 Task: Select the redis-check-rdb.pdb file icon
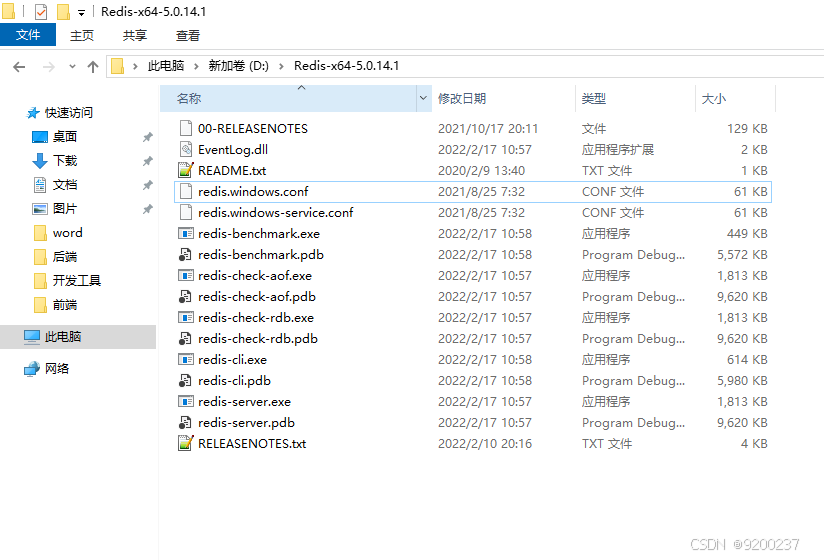coord(186,338)
